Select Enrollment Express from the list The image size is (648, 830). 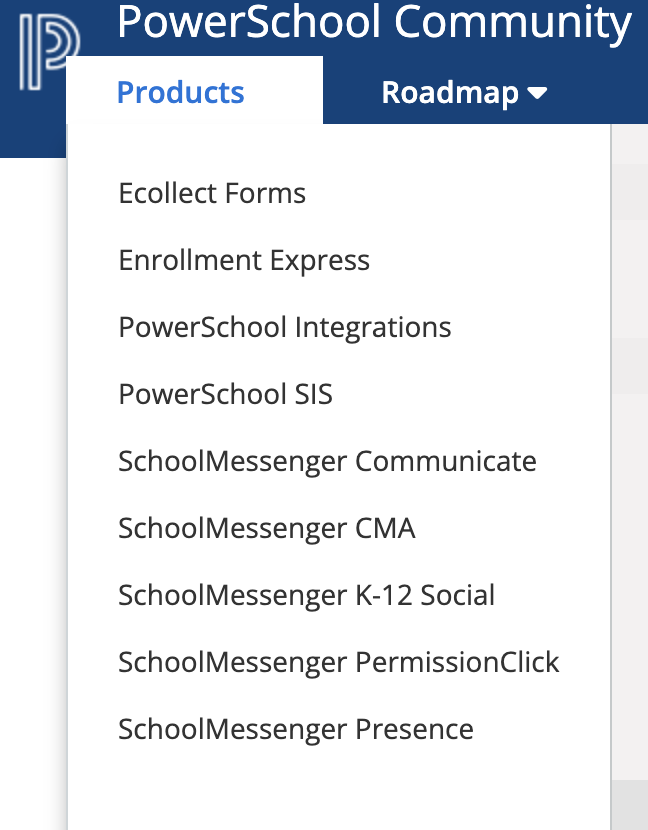(x=244, y=260)
